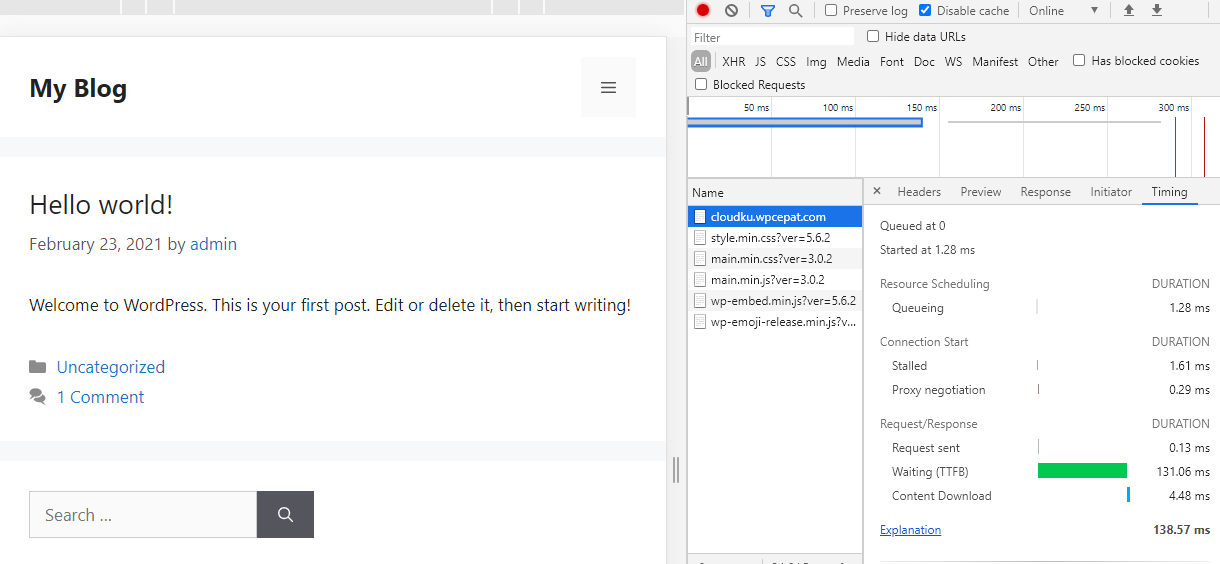Select the main.min.js?ver=3.0.2 request
The width and height of the screenshot is (1220, 564).
click(766, 280)
